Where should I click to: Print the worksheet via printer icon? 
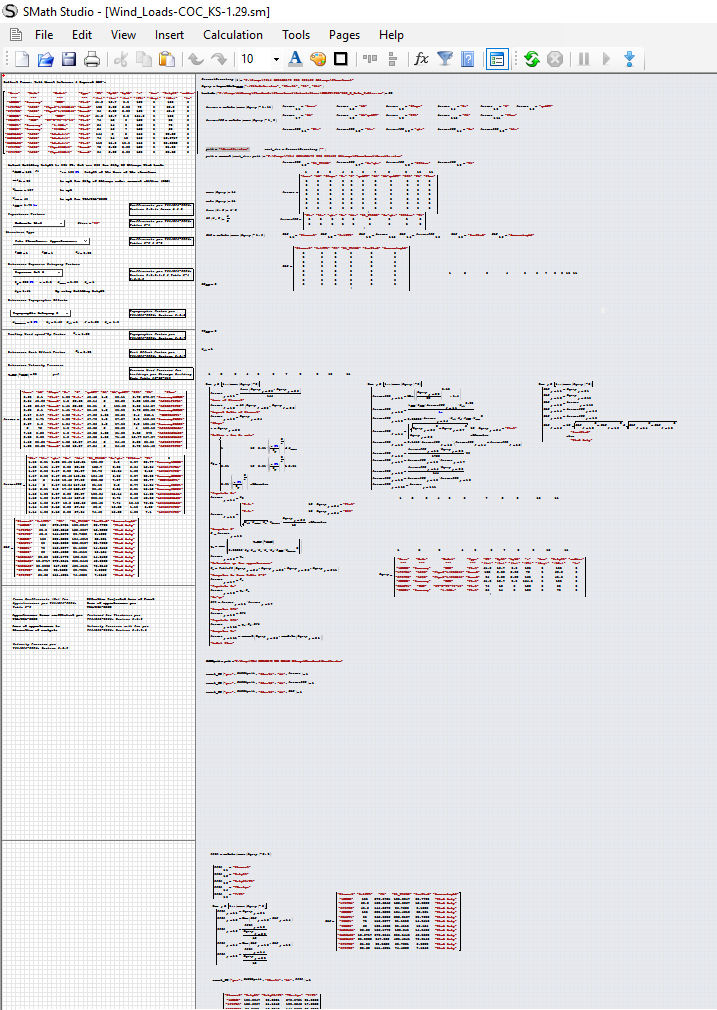pos(92,59)
